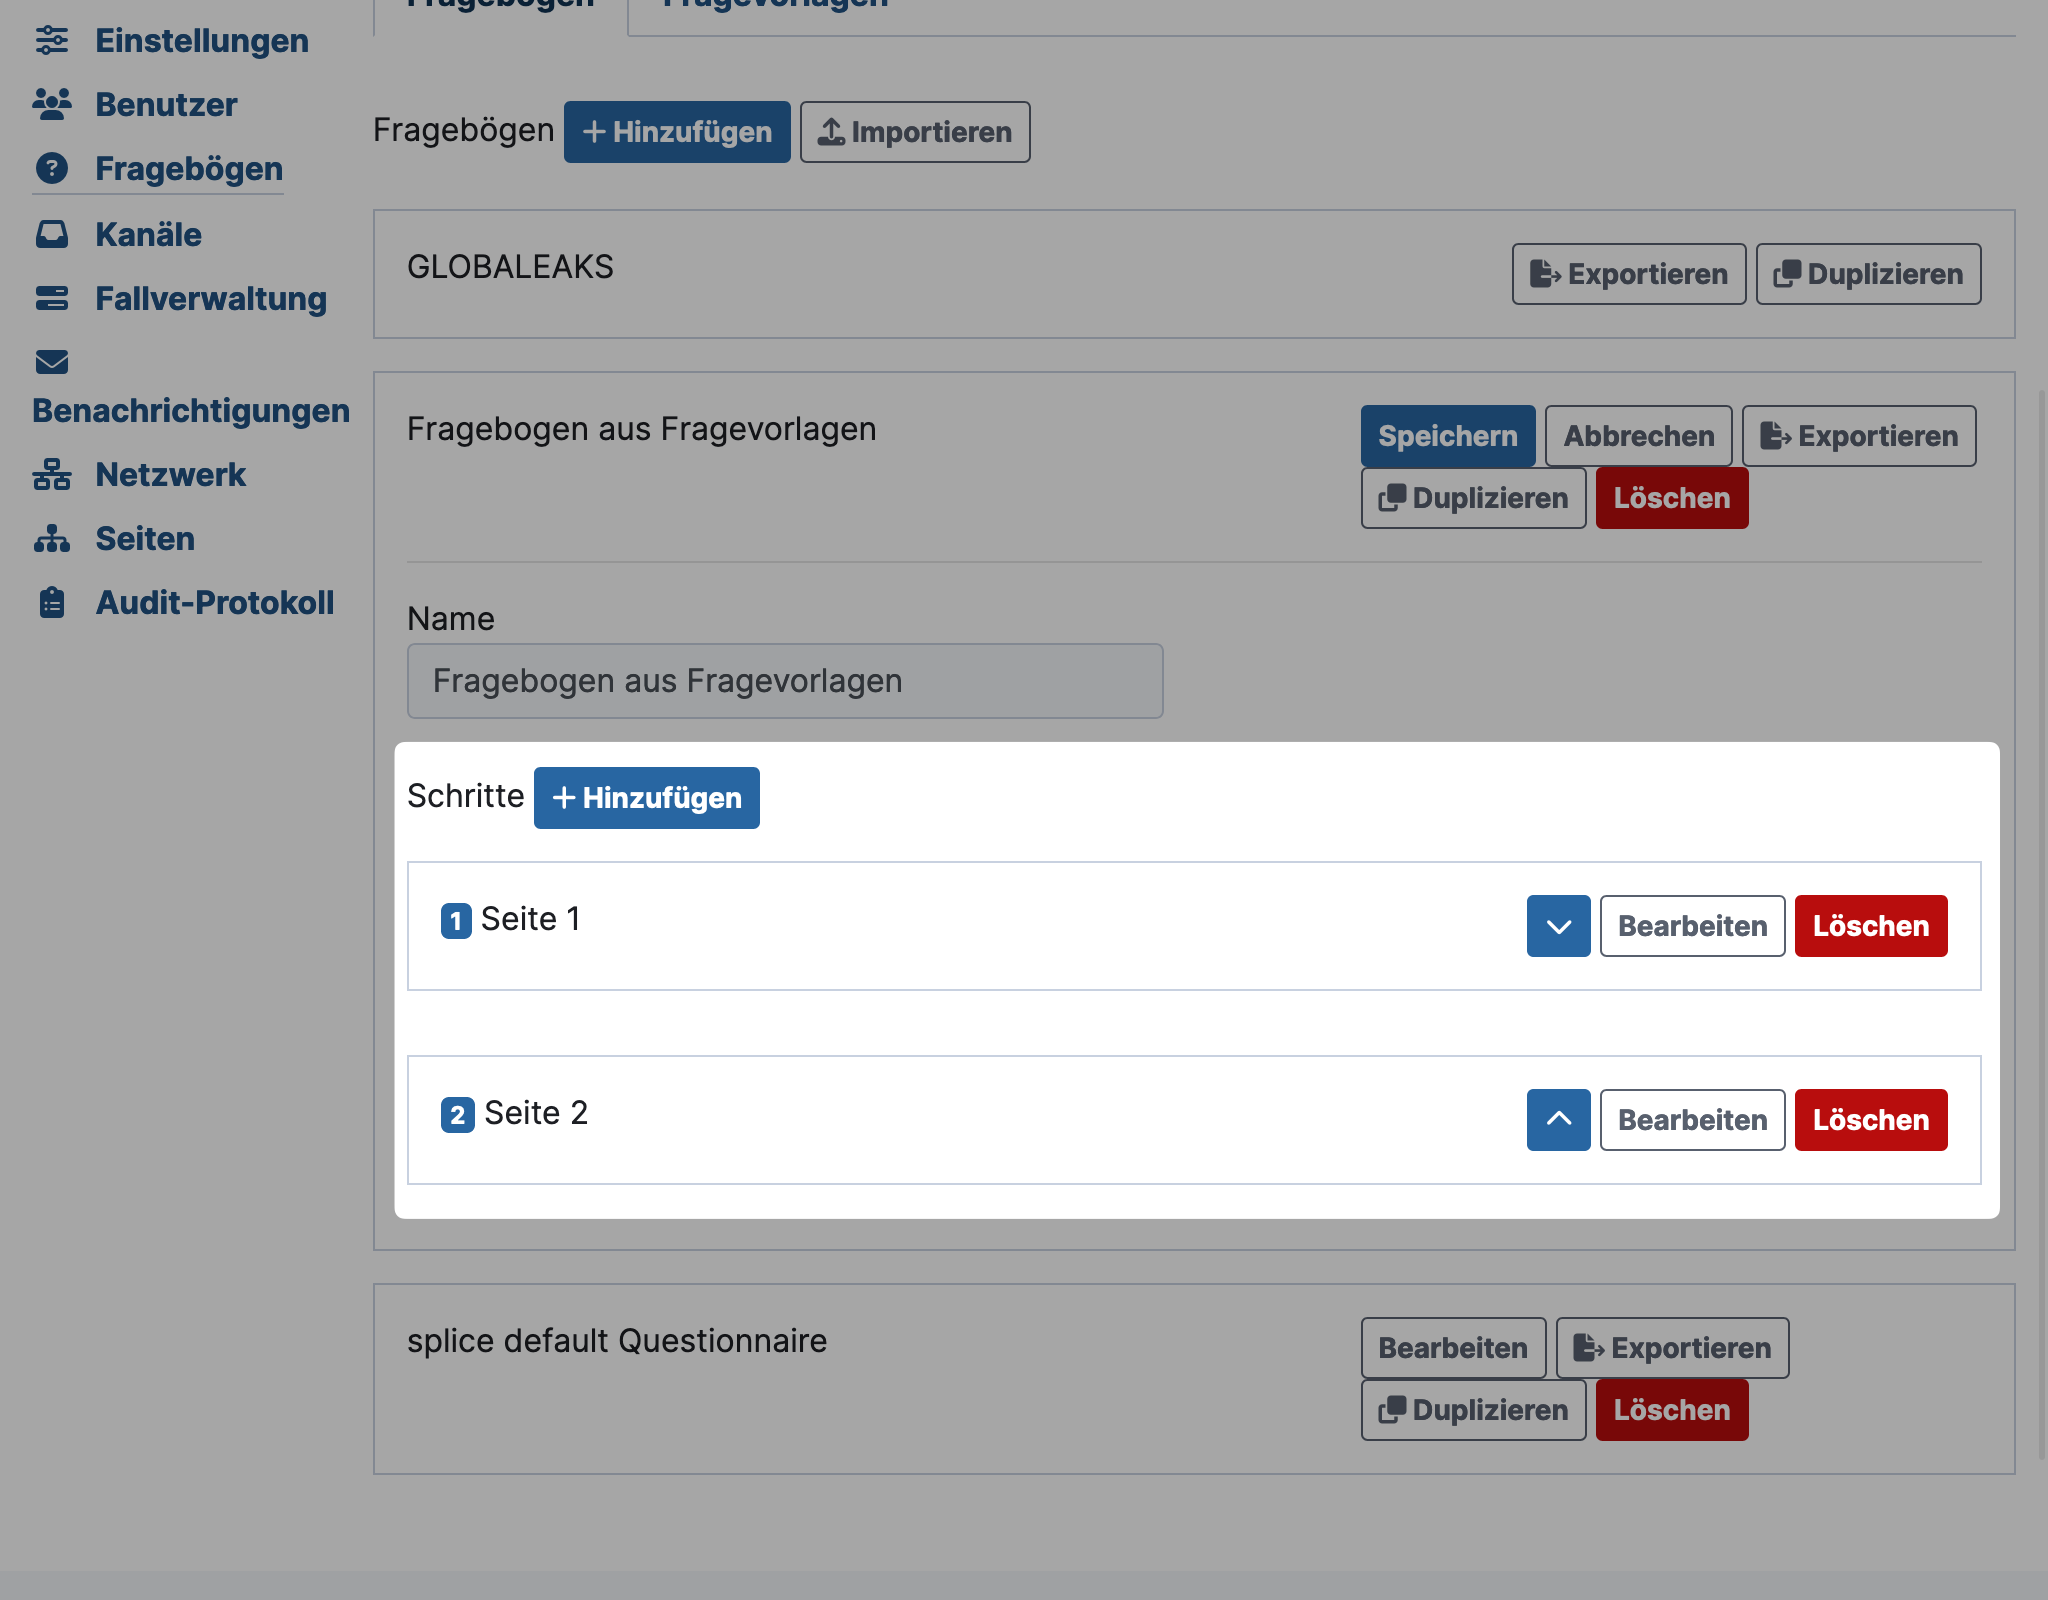Click the Name input field

pos(785,681)
